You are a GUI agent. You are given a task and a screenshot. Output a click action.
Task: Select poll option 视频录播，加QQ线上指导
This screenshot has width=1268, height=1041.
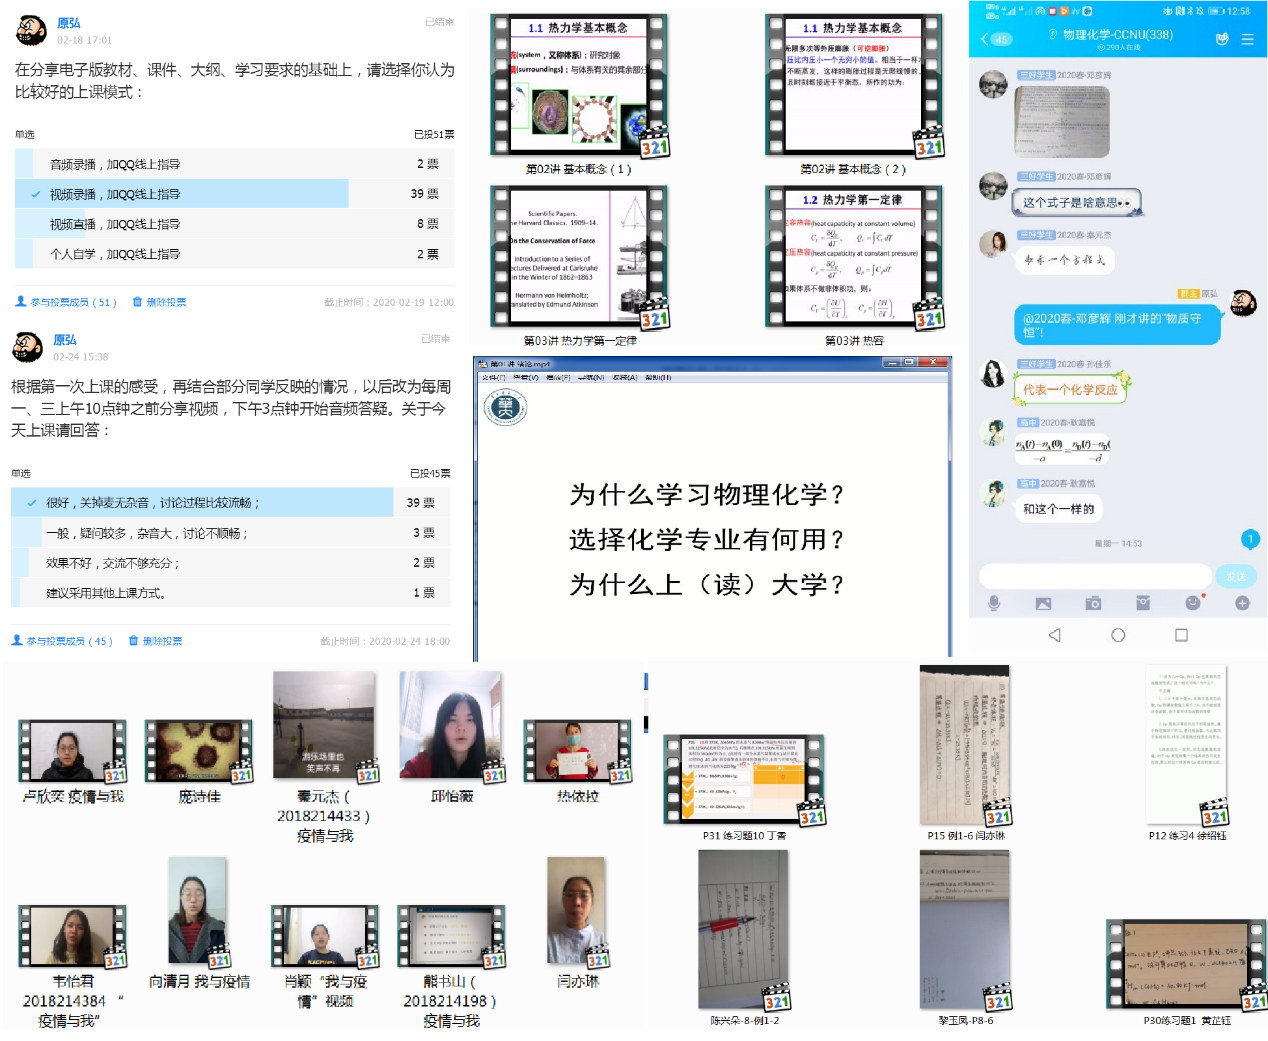(x=115, y=194)
